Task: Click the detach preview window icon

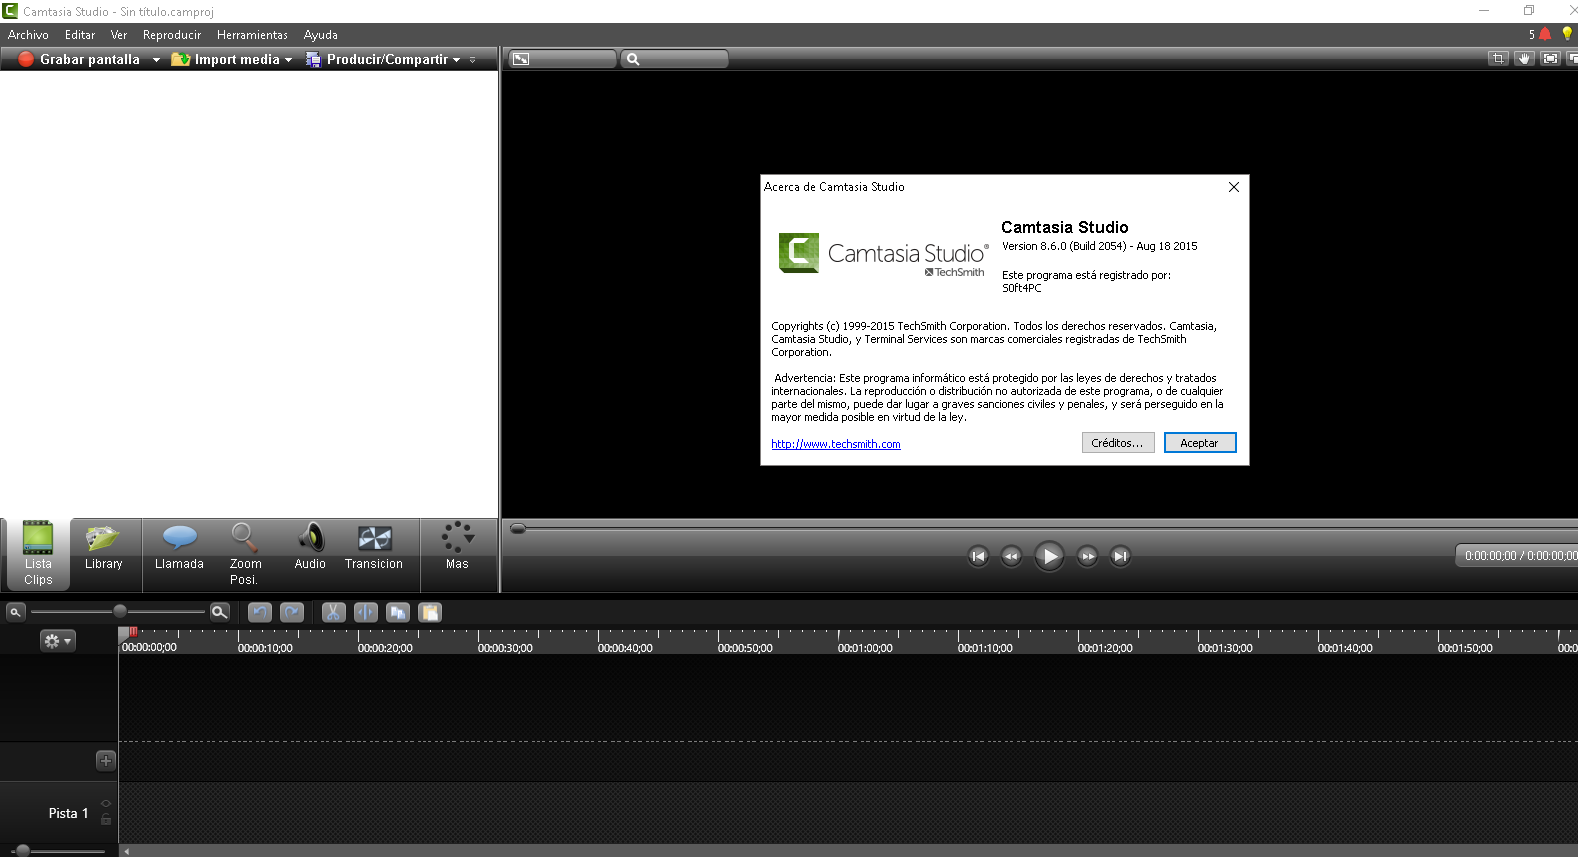Action: (x=1572, y=59)
